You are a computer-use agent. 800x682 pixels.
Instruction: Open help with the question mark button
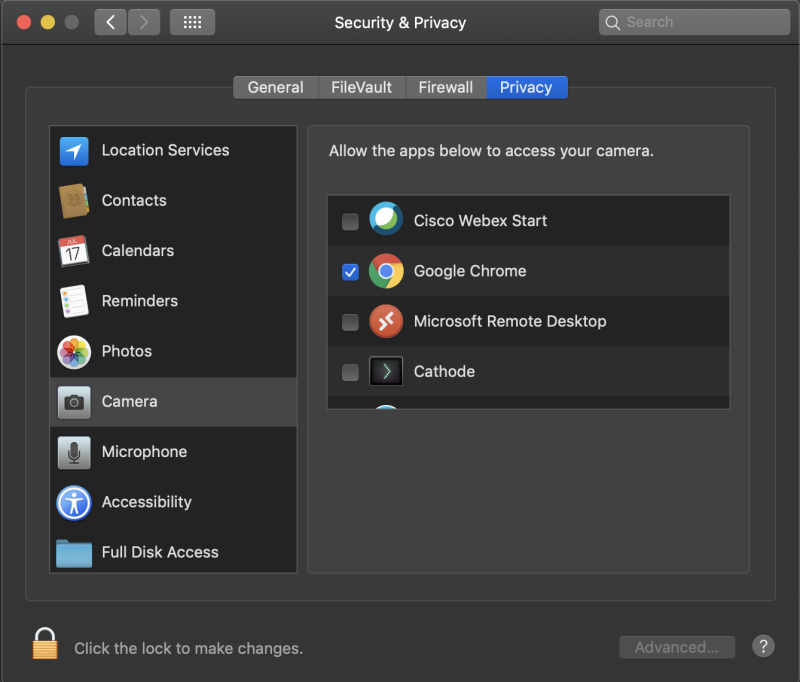point(763,647)
